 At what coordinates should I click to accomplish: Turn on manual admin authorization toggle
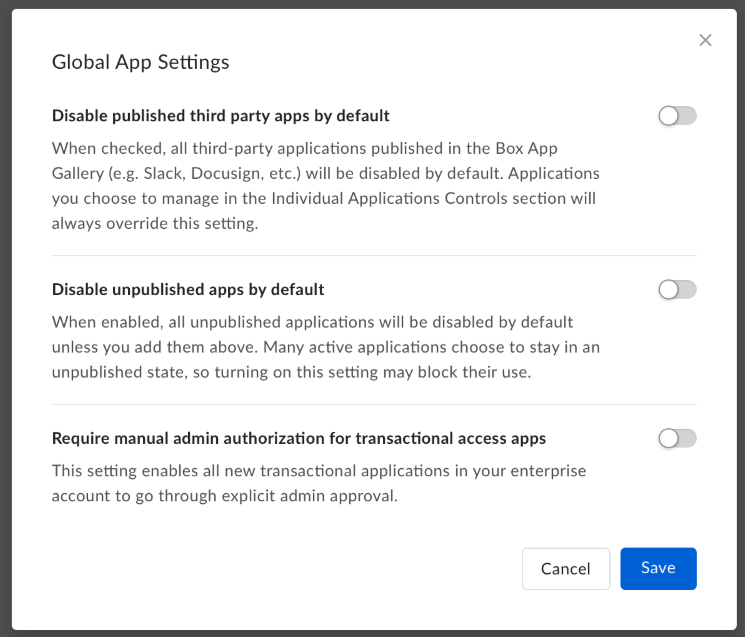point(677,438)
